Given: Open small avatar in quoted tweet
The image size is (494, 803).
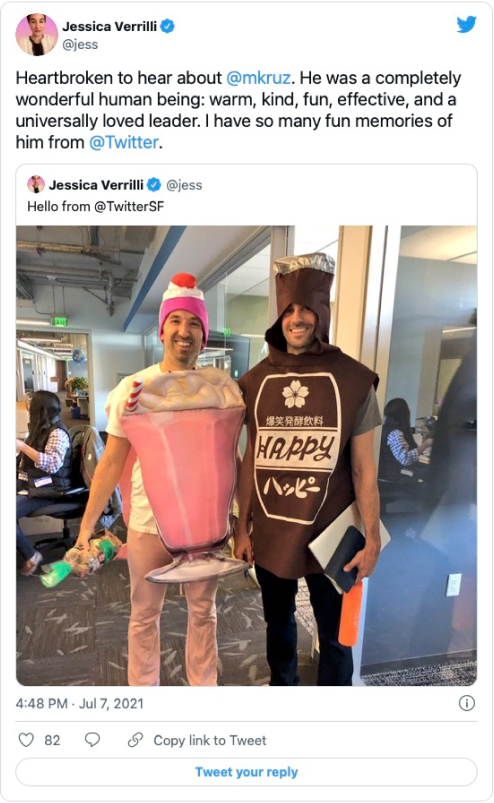Looking at the screenshot, I should [36, 184].
